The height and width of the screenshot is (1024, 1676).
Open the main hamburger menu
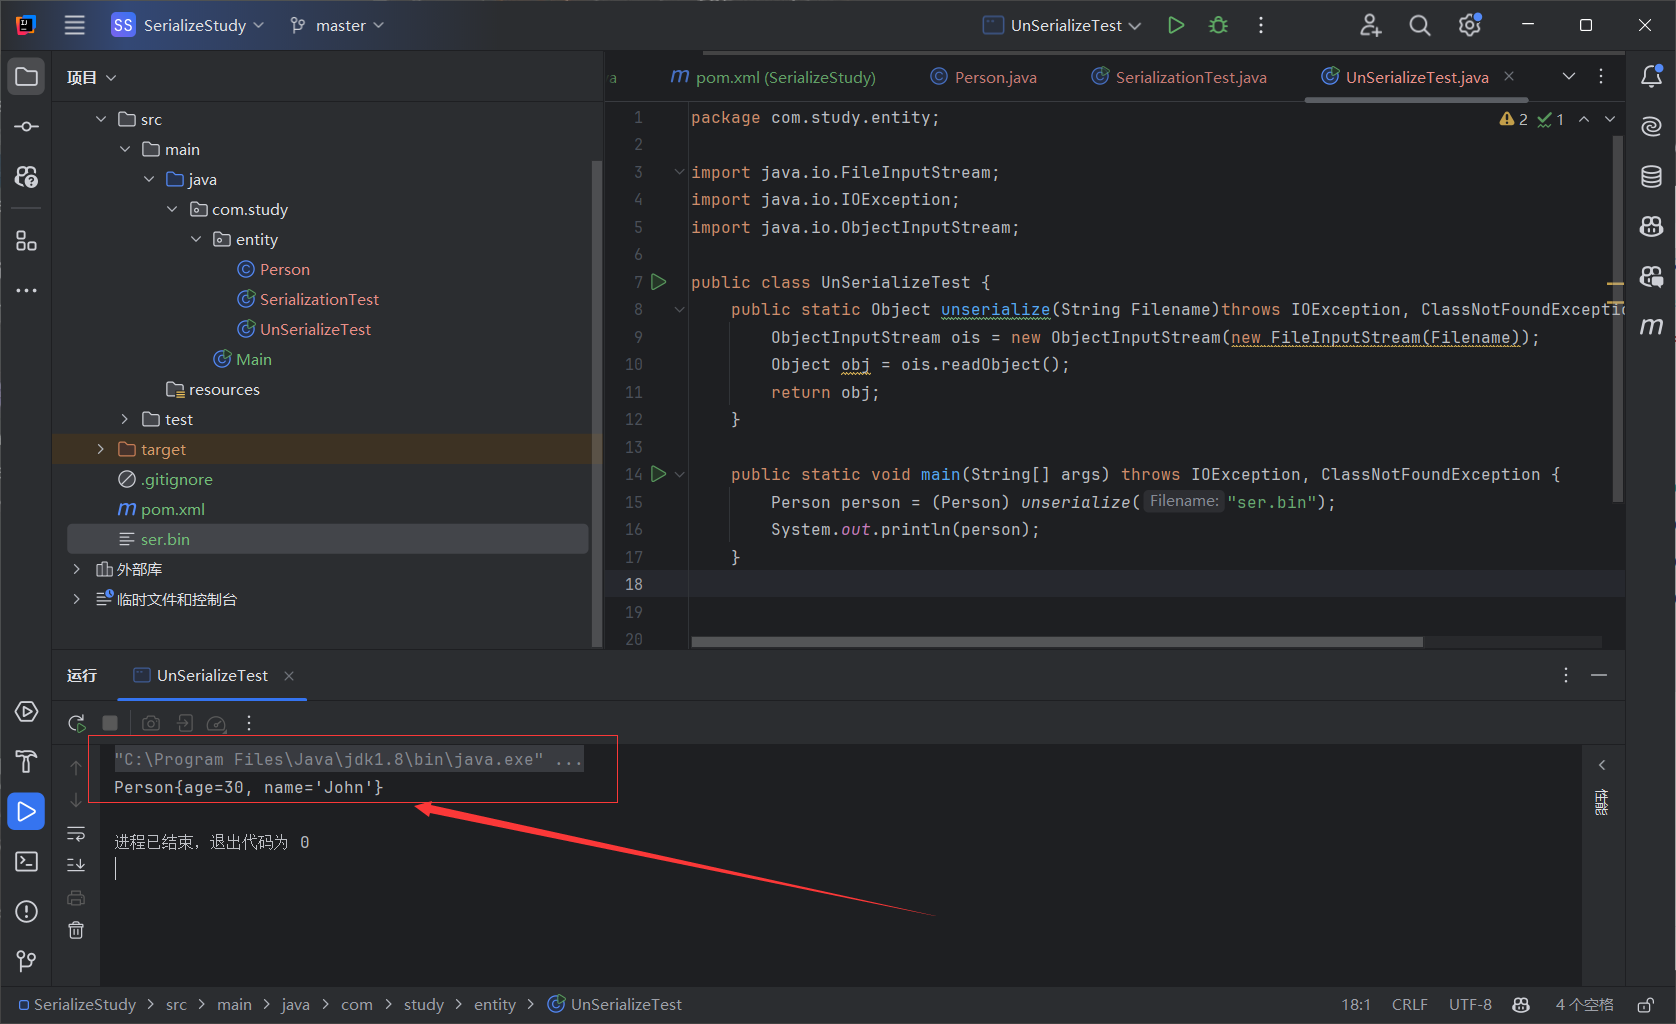click(75, 25)
